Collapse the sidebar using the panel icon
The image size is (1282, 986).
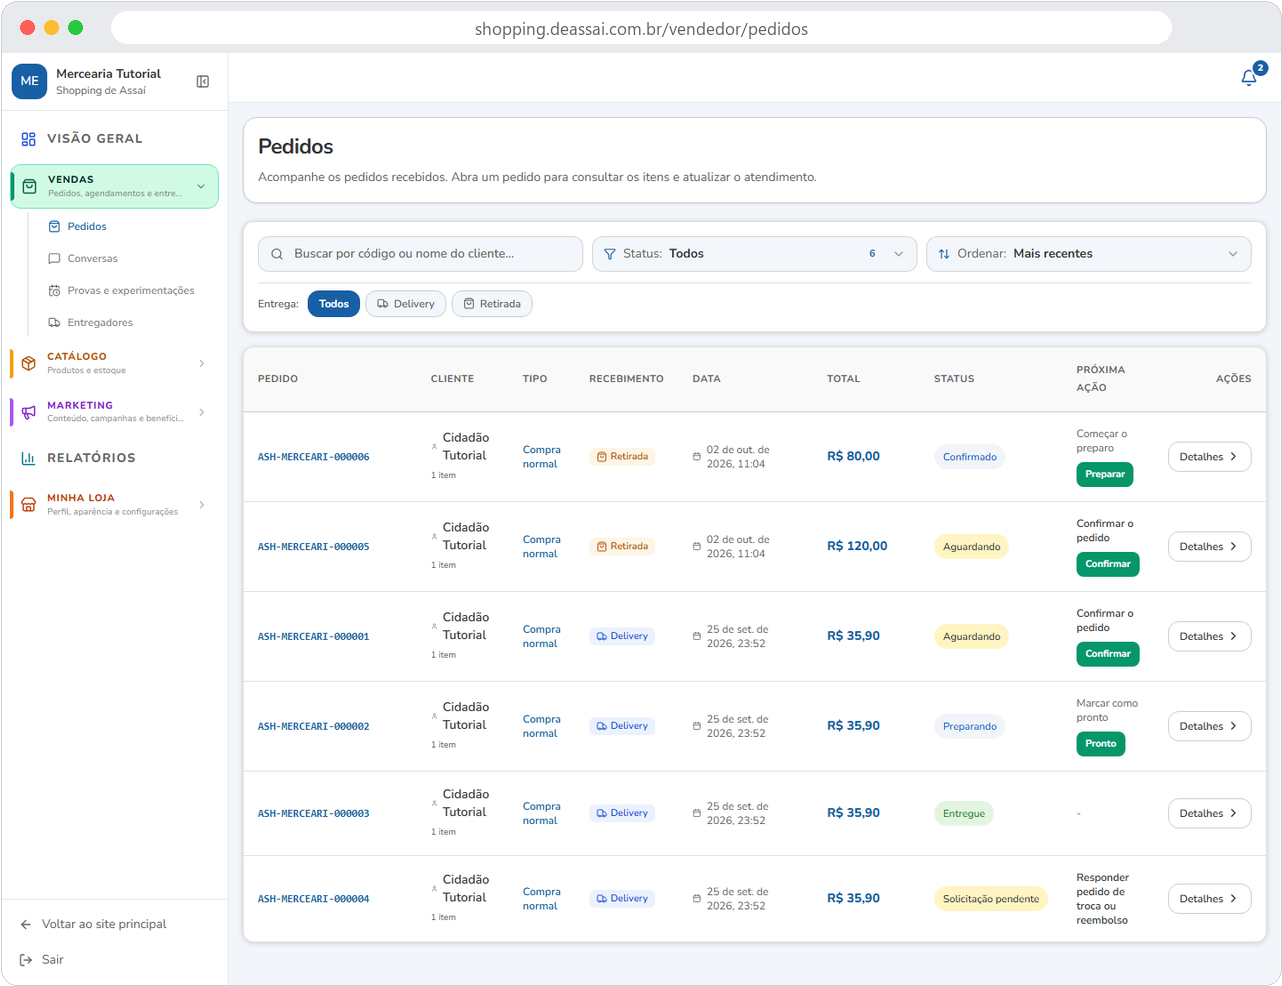click(203, 82)
